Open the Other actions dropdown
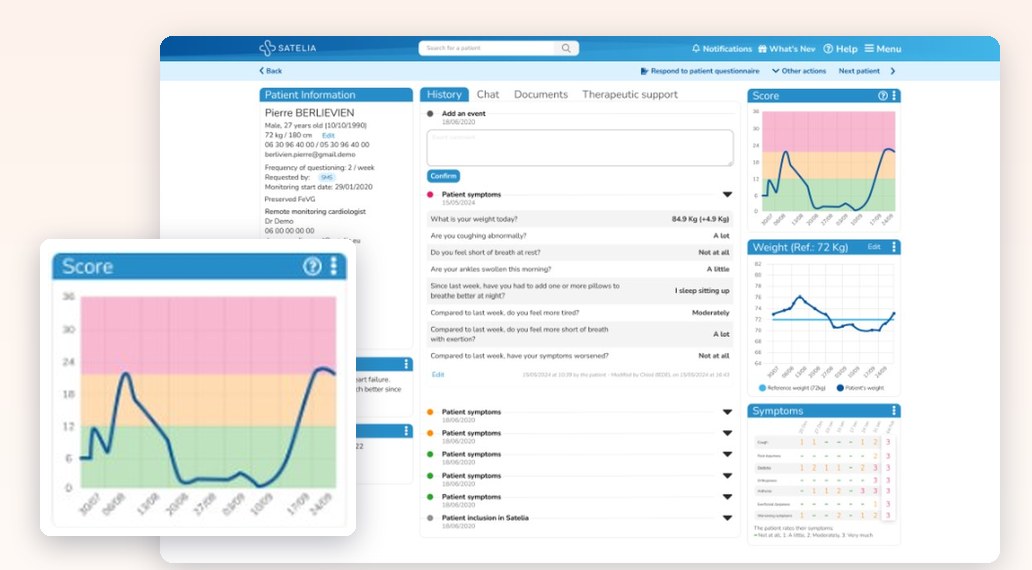 click(799, 70)
